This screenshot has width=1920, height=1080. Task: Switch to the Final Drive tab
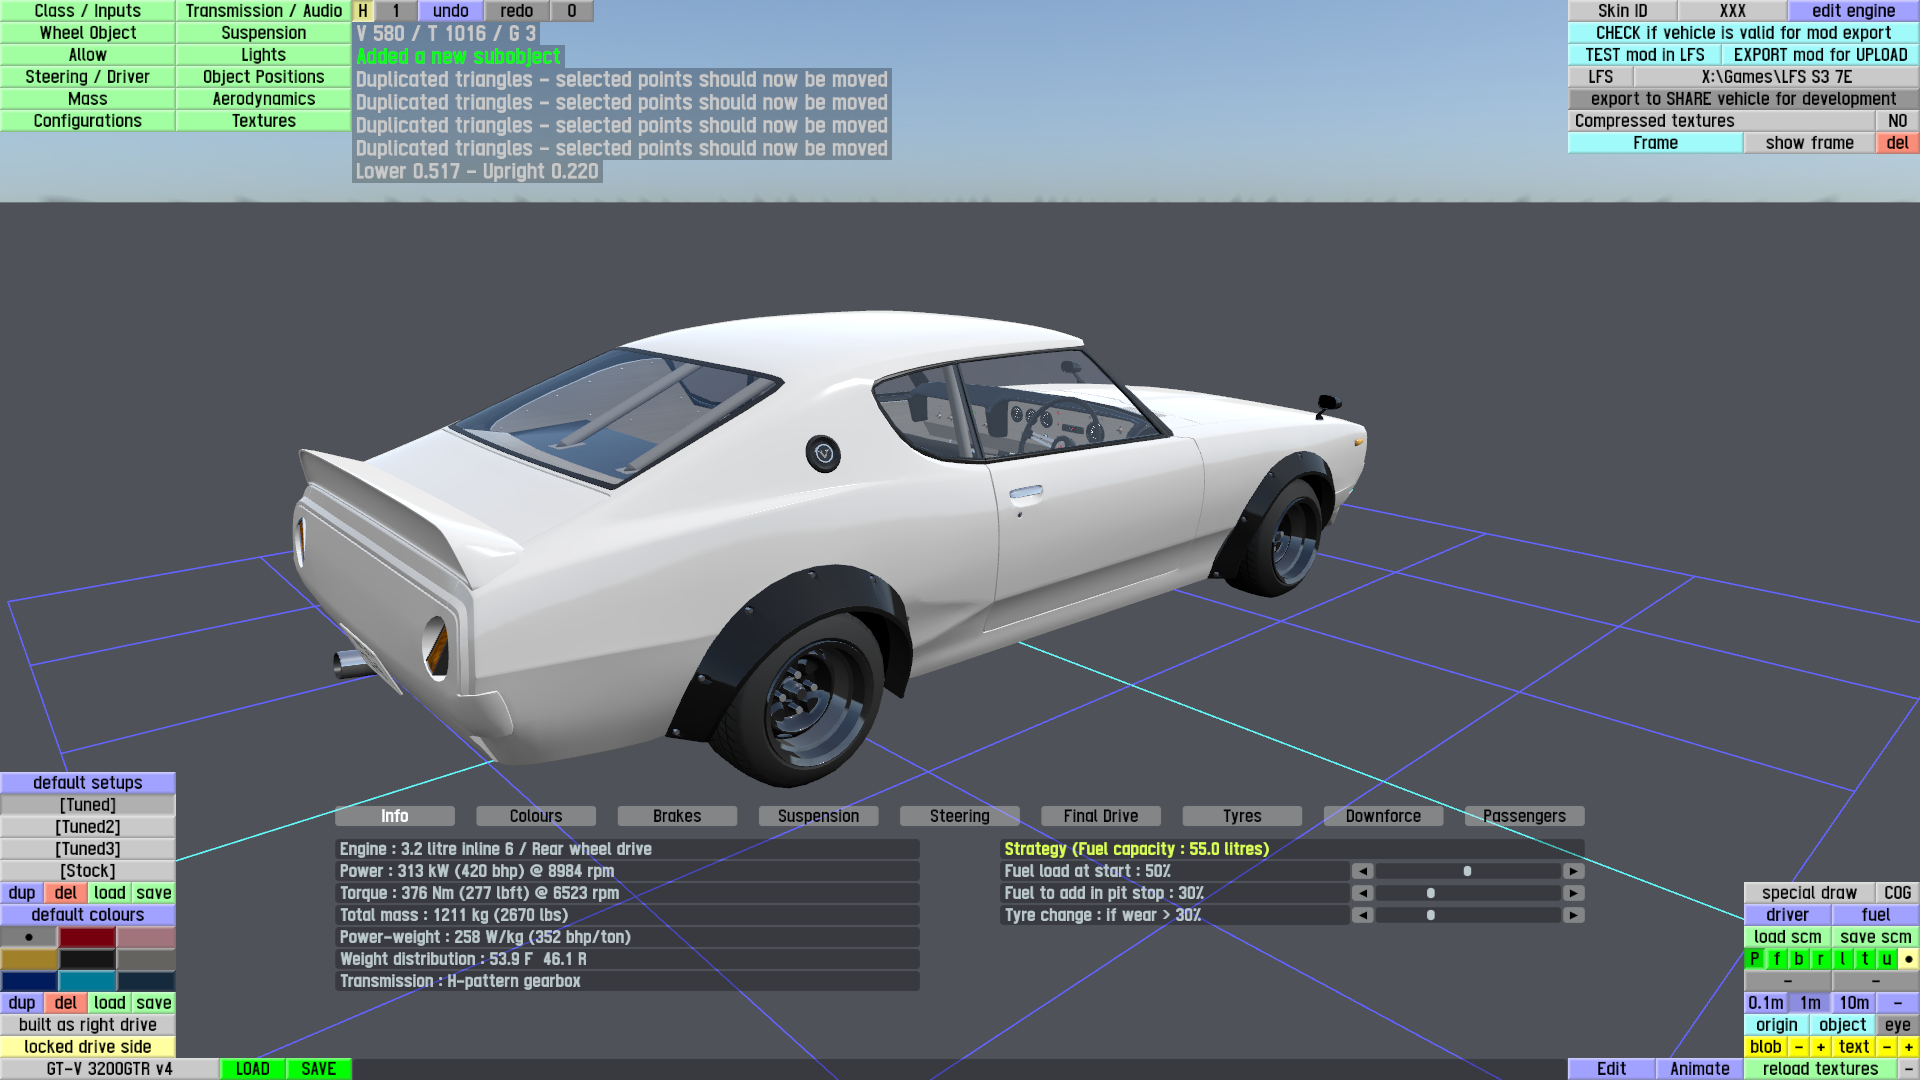[1100, 816]
